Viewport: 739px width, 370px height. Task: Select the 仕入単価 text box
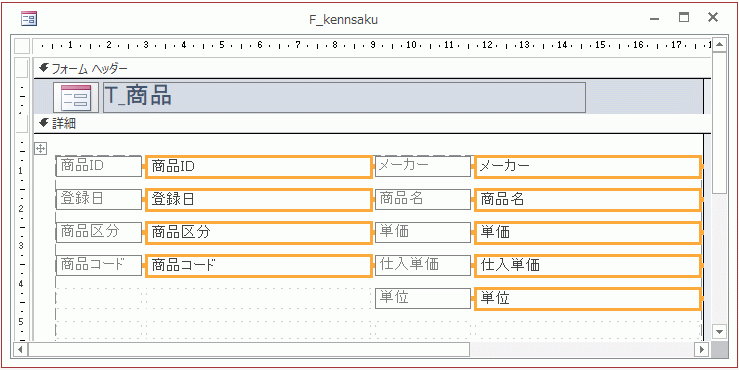pos(588,266)
